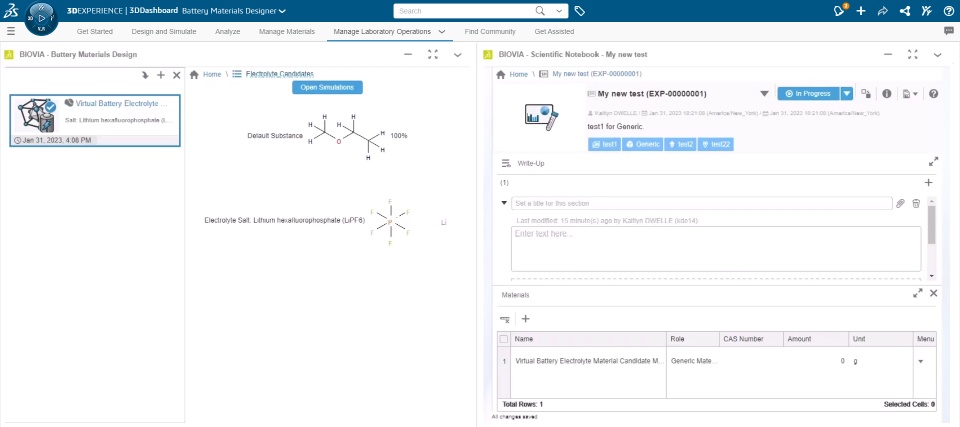Screen dimensions: 960x427
Task: Click the My new test breadcrumb link
Action: click(597, 74)
